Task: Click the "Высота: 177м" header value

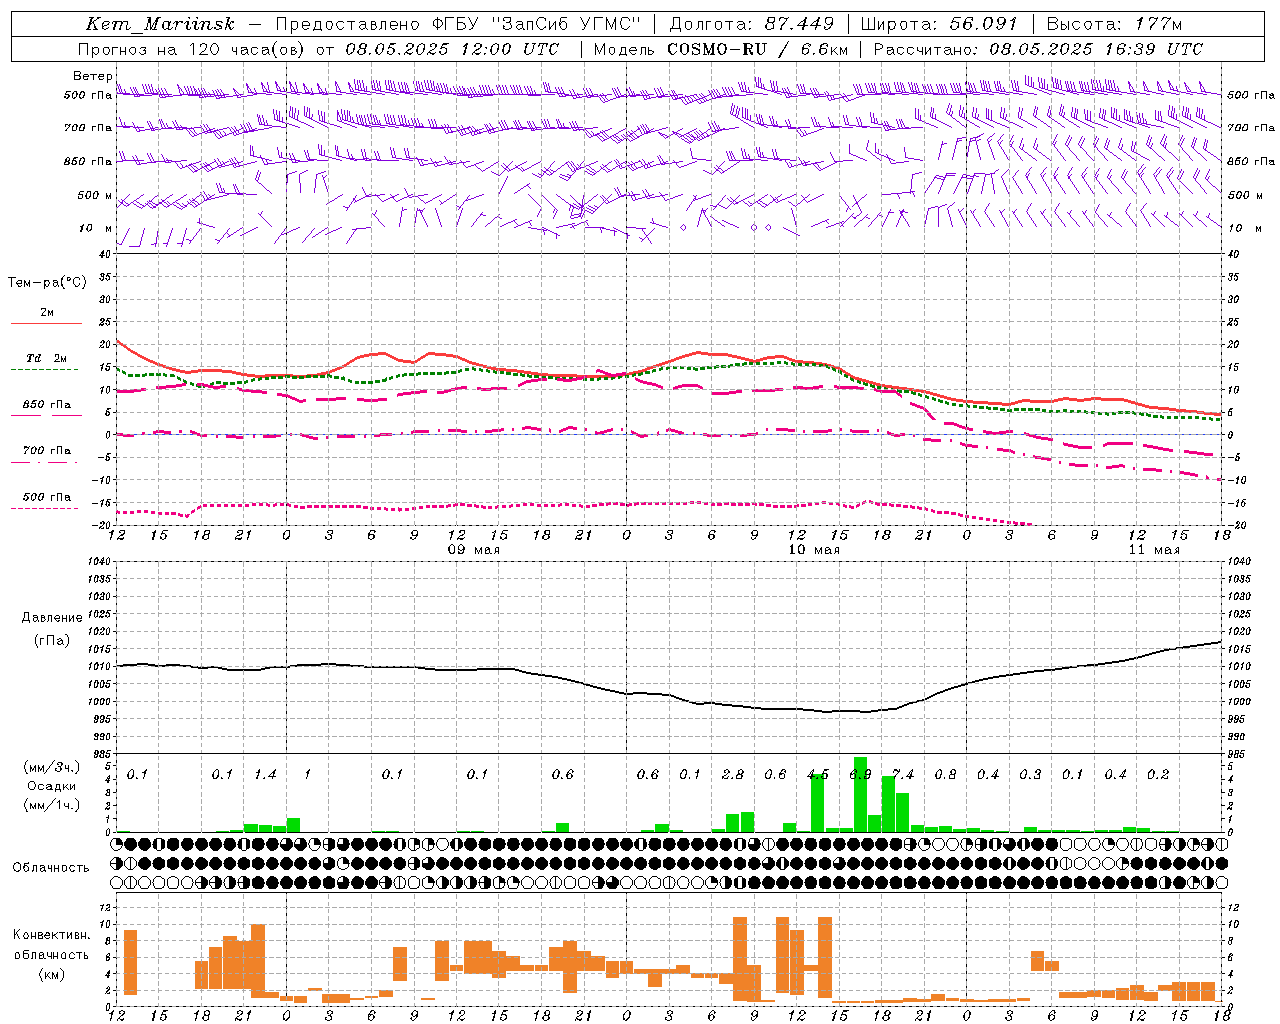Action: [1114, 24]
